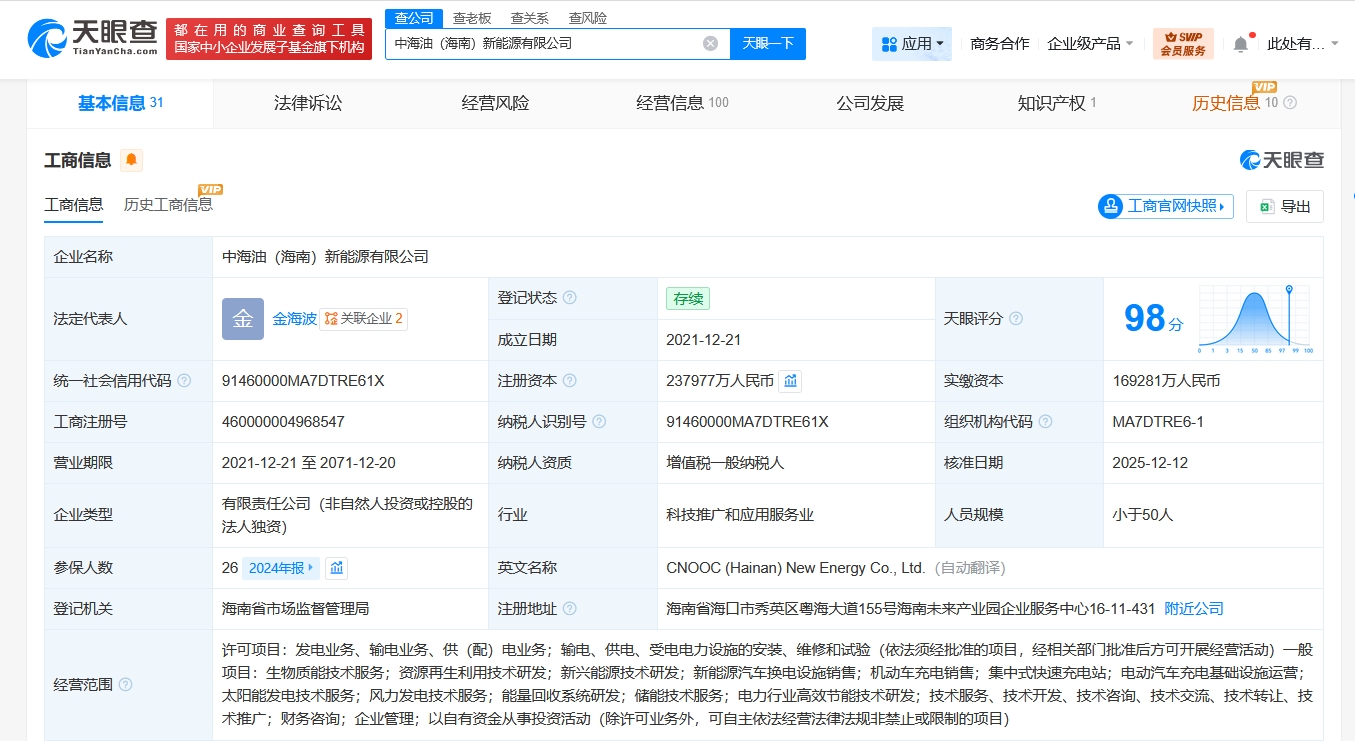
Task: Open the 历史工商信息 sub-tab
Action: click(168, 205)
